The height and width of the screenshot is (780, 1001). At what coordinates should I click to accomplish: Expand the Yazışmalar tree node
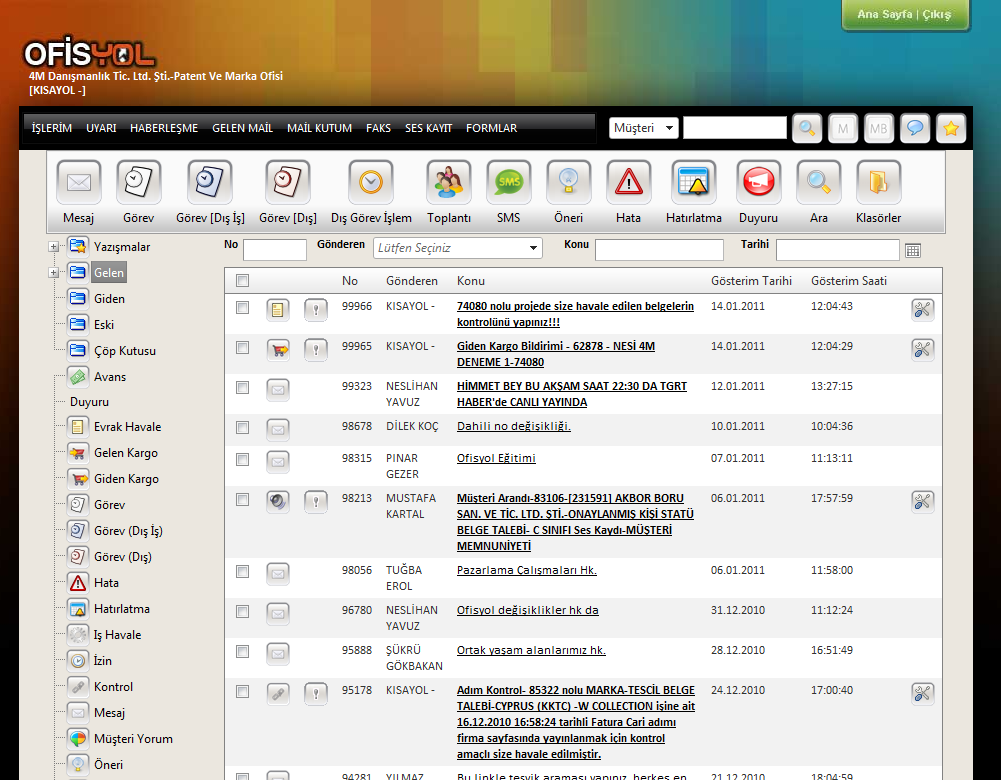53,247
